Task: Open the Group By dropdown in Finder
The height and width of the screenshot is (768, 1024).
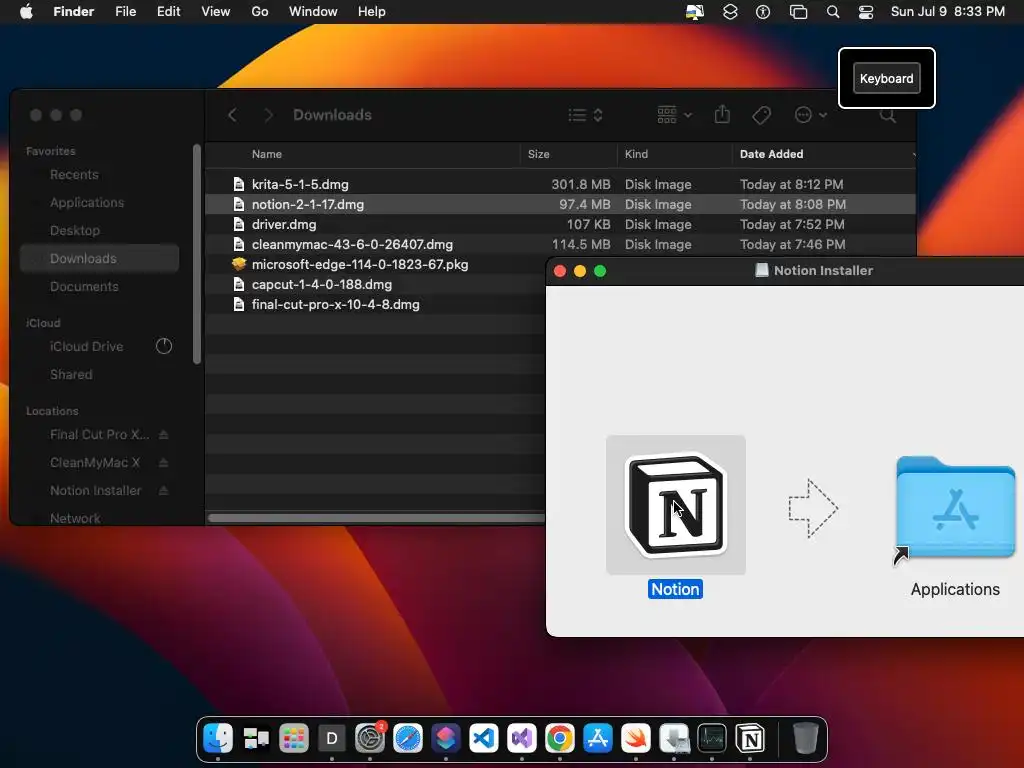Action: [x=674, y=115]
